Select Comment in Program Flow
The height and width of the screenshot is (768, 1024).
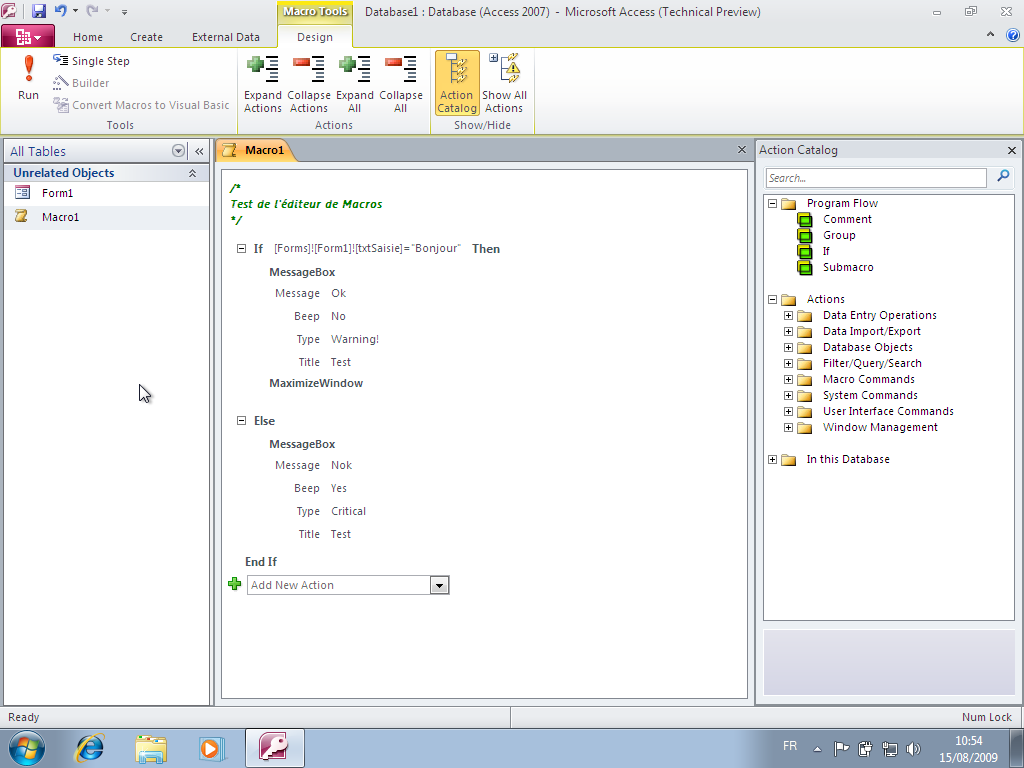point(847,219)
